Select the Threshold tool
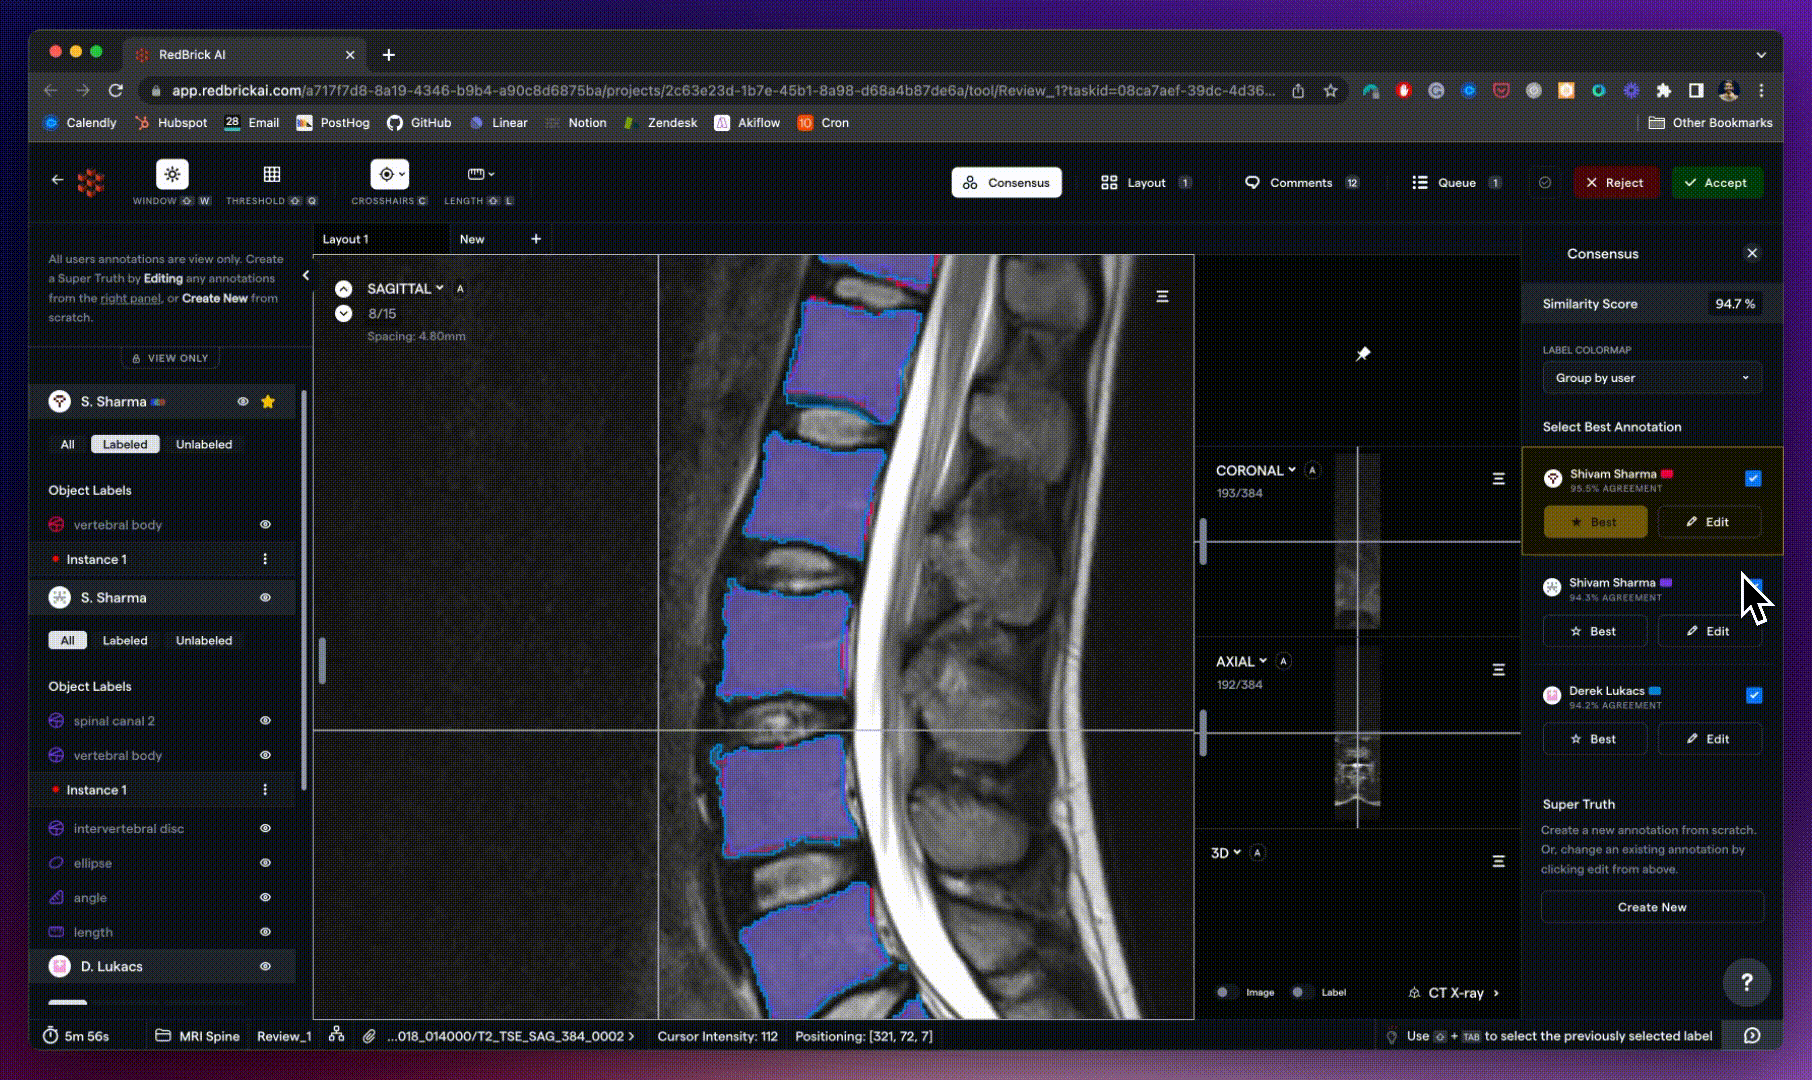This screenshot has height=1080, width=1812. pos(271,175)
